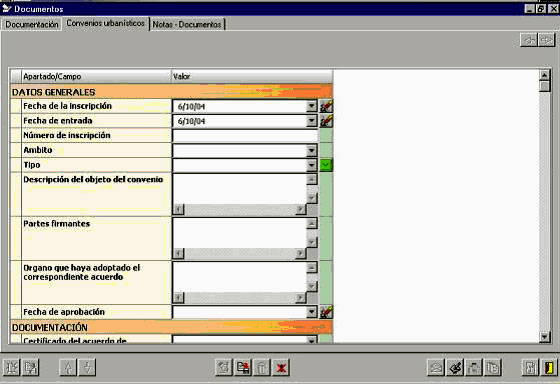Click the yellow exit door icon
Viewport: 560px width, 384px height.
point(549,367)
